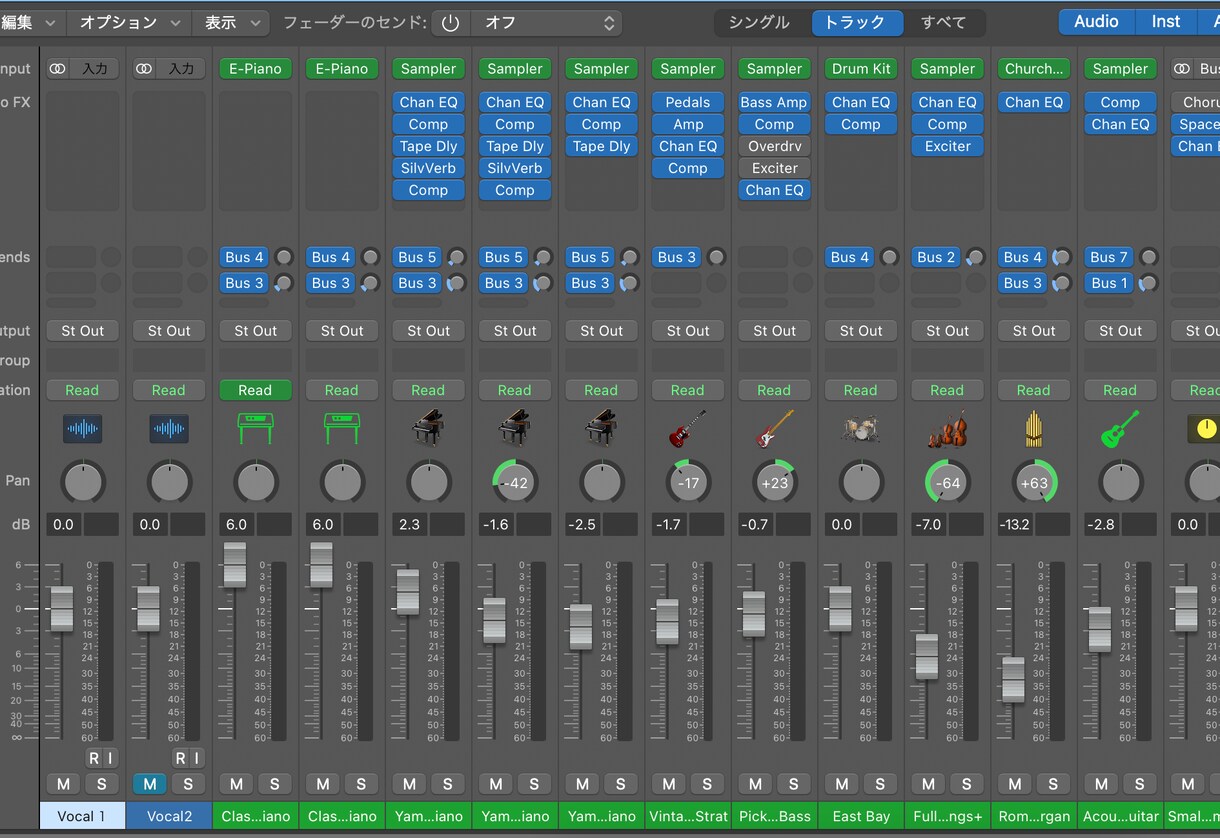Open Exciter plugin on strings channel
Screen dimensions: 1220x838
(x=947, y=146)
